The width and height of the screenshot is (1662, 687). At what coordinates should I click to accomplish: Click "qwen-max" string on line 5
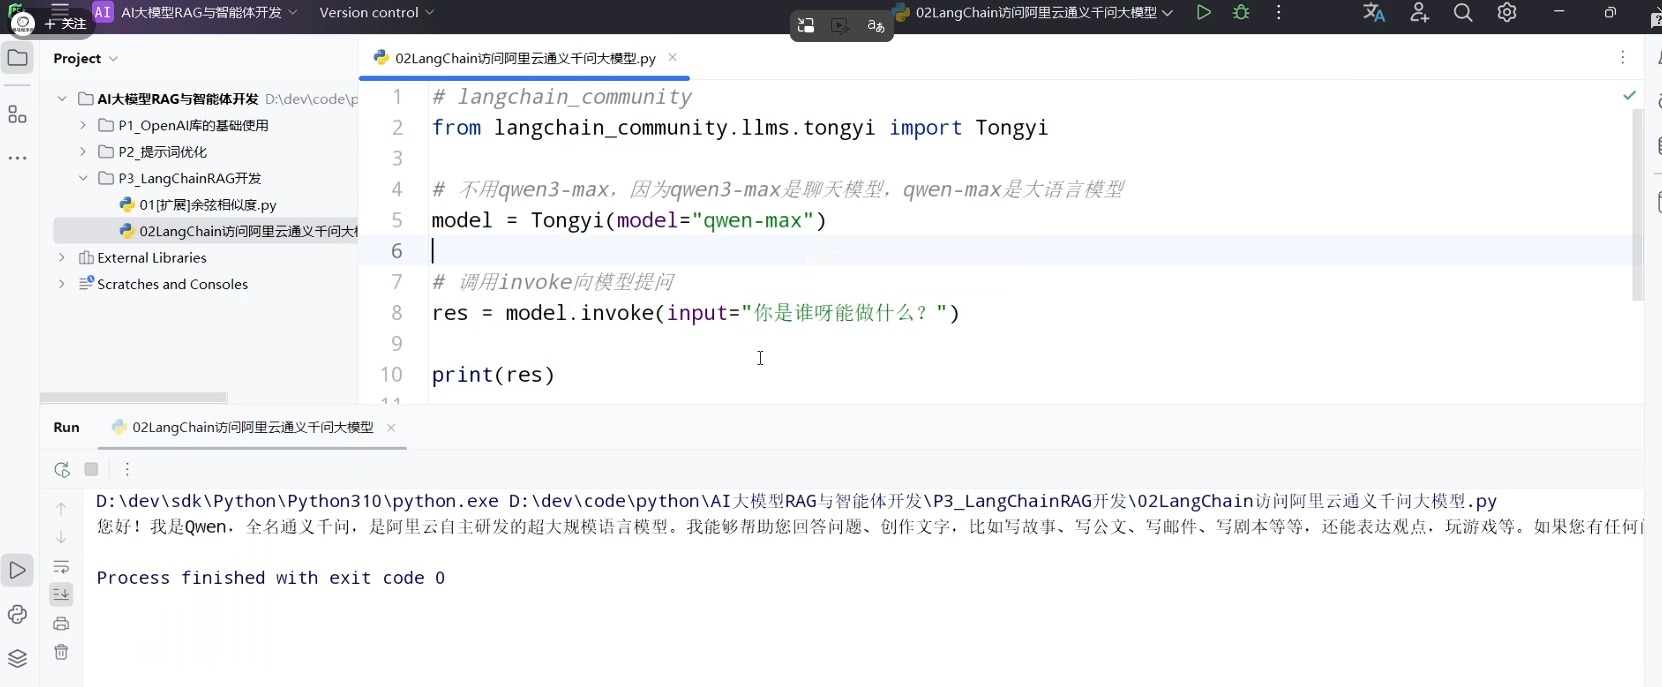pyautogui.click(x=752, y=220)
